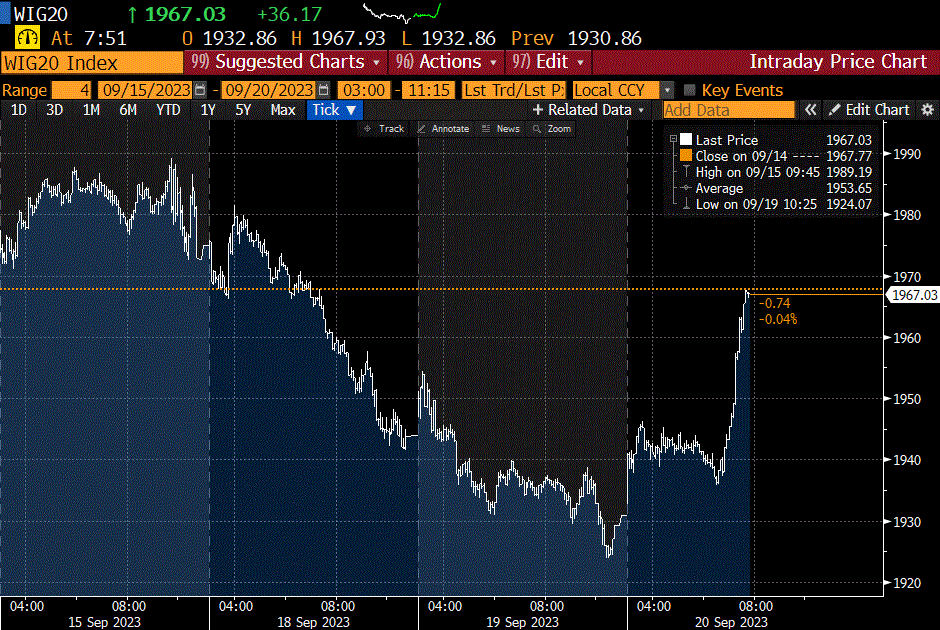940x630 pixels.
Task: Select the 6M range tab
Action: 128,110
